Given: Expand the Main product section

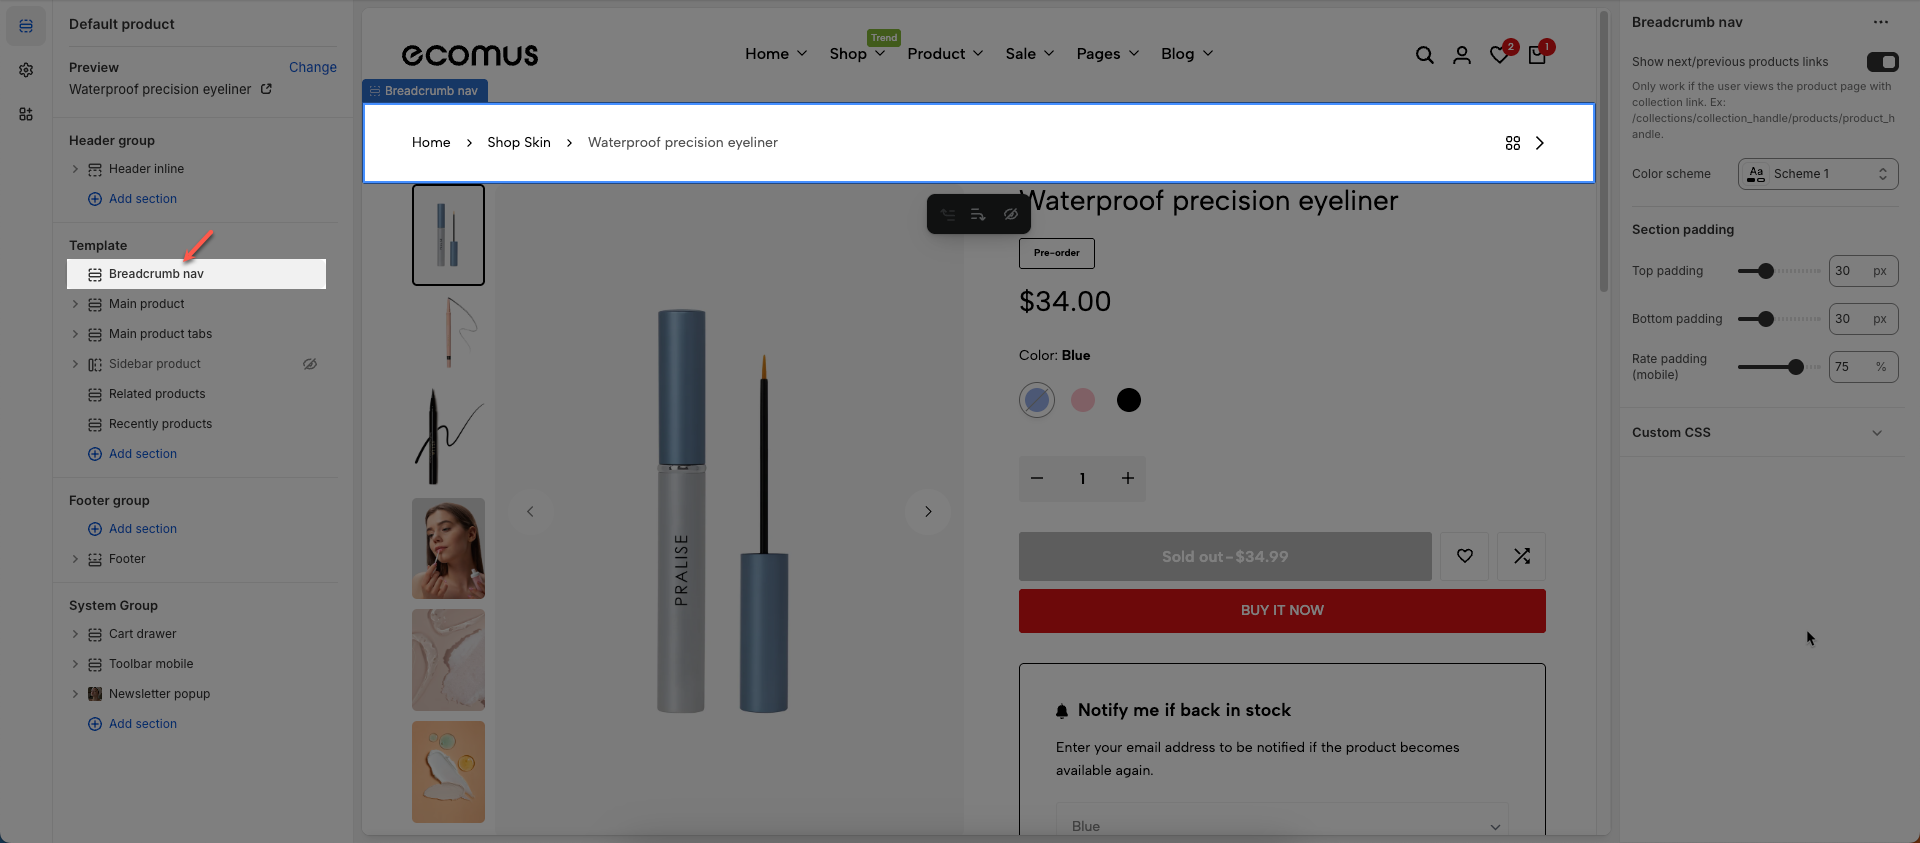Looking at the screenshot, I should pyautogui.click(x=75, y=304).
